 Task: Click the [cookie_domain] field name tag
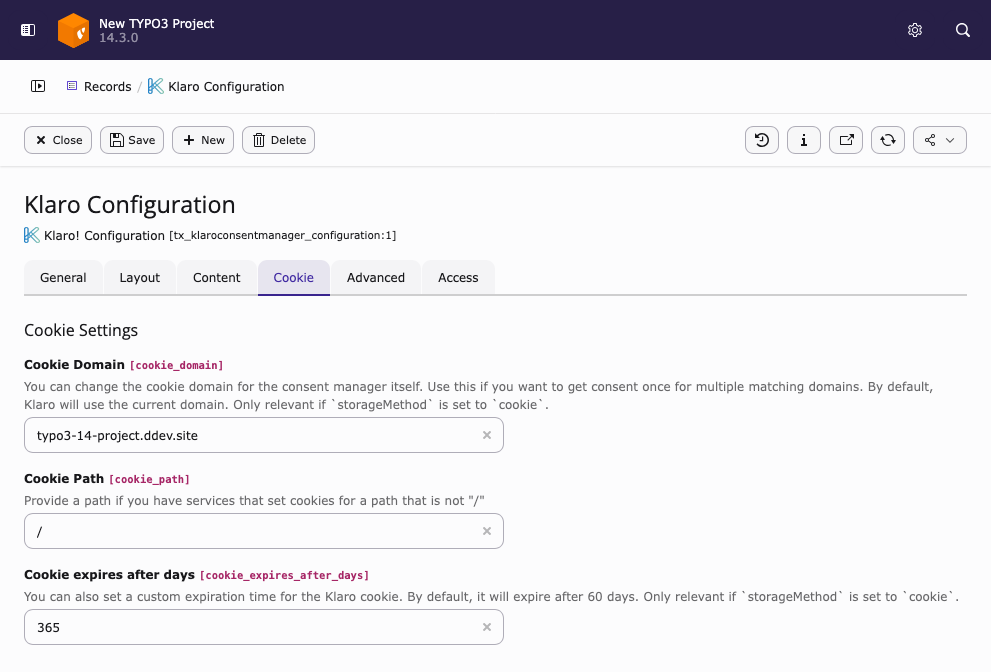[x=176, y=365]
